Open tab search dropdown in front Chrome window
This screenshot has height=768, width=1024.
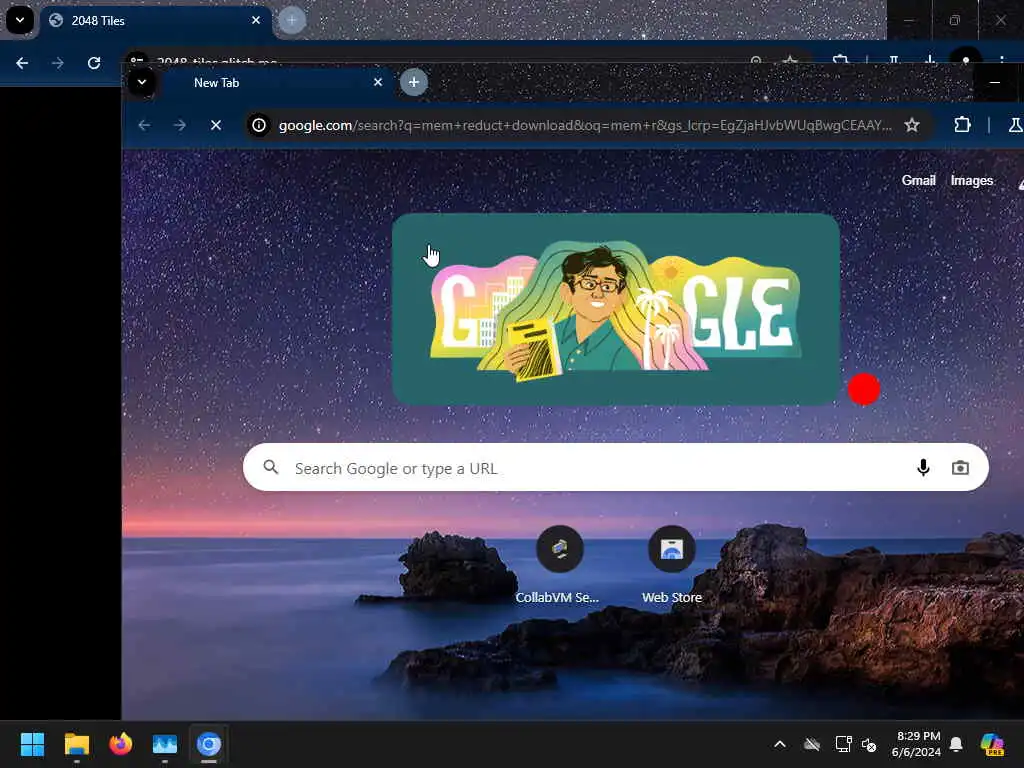142,82
